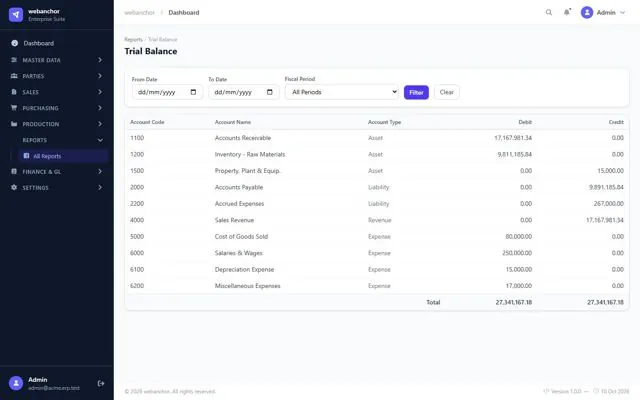Click the Purchasing cart icon
The image size is (640, 400).
coord(14,108)
